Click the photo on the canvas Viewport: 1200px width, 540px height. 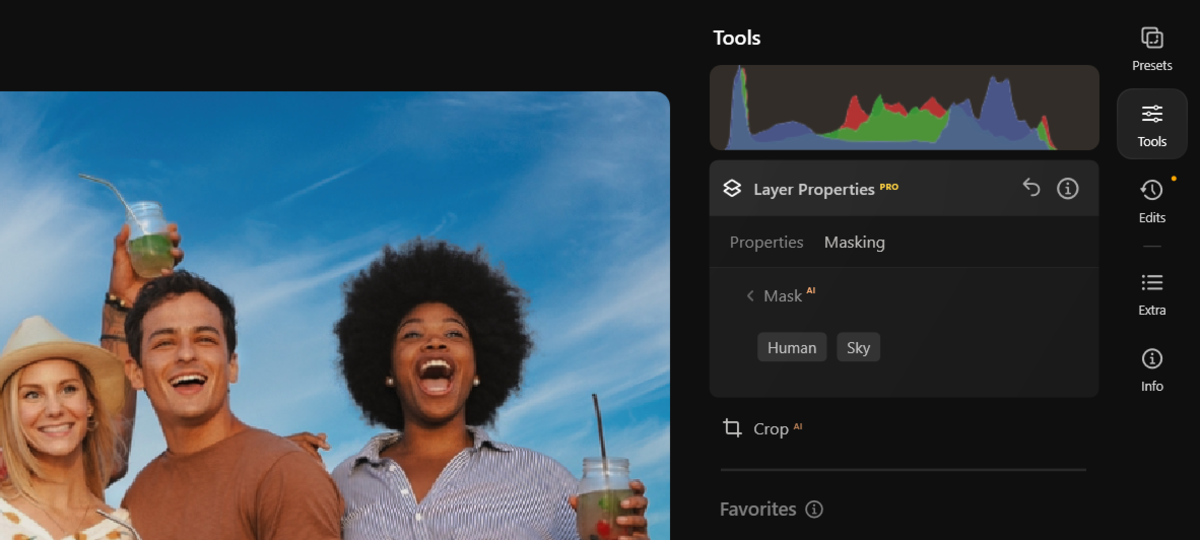[x=334, y=316]
